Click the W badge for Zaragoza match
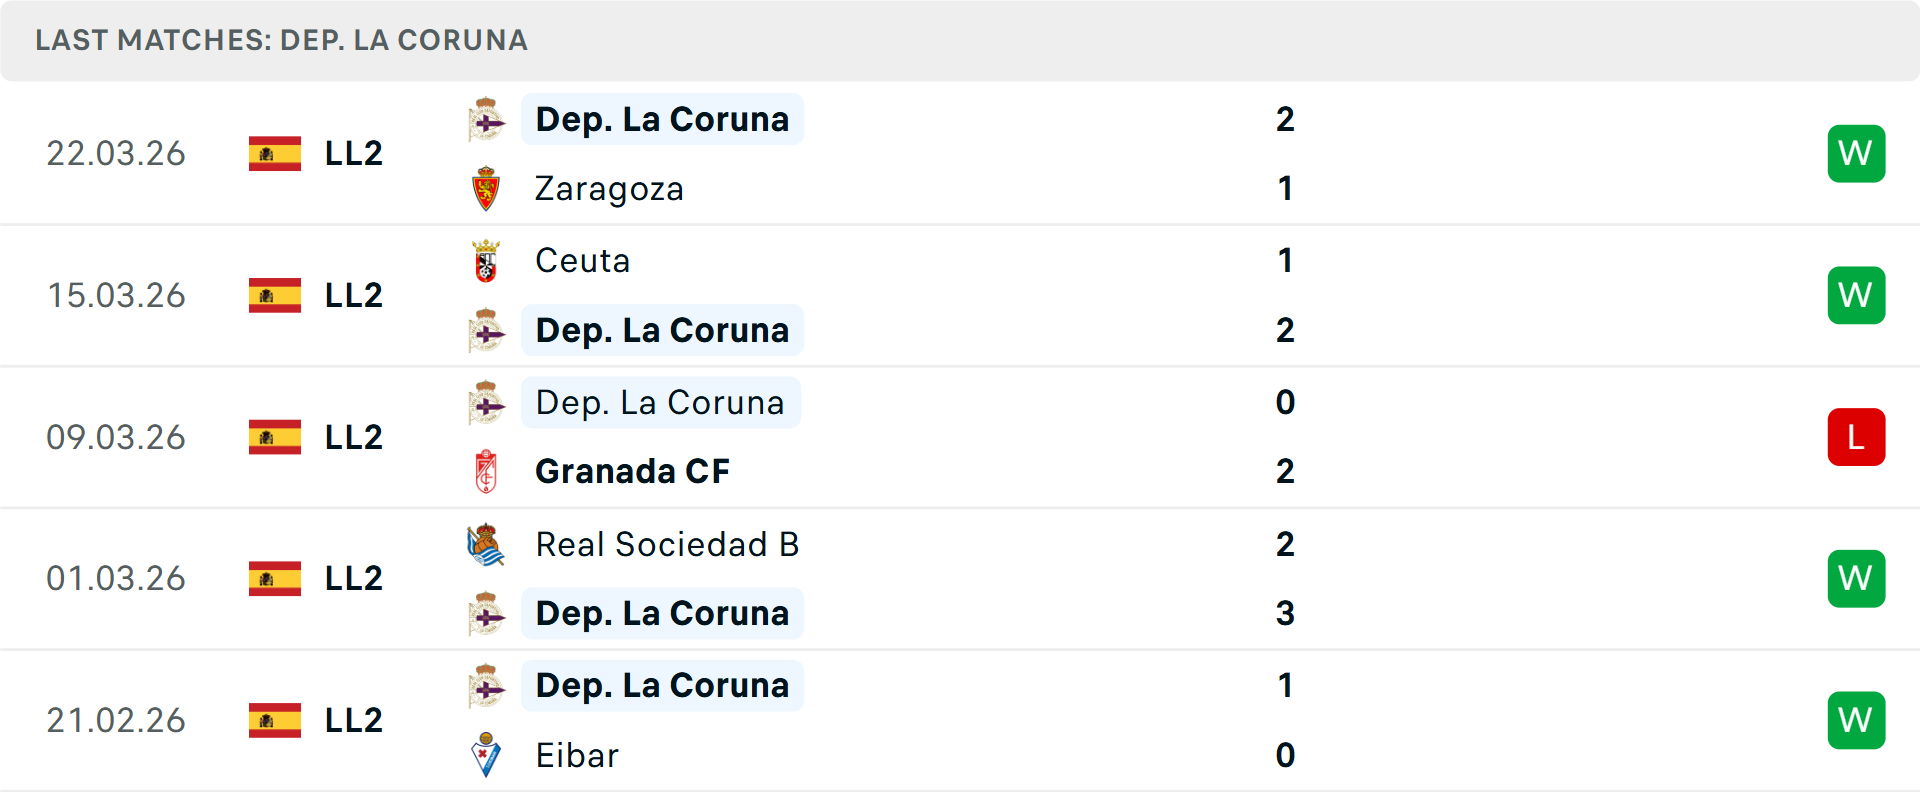1920x792 pixels. coord(1856,154)
